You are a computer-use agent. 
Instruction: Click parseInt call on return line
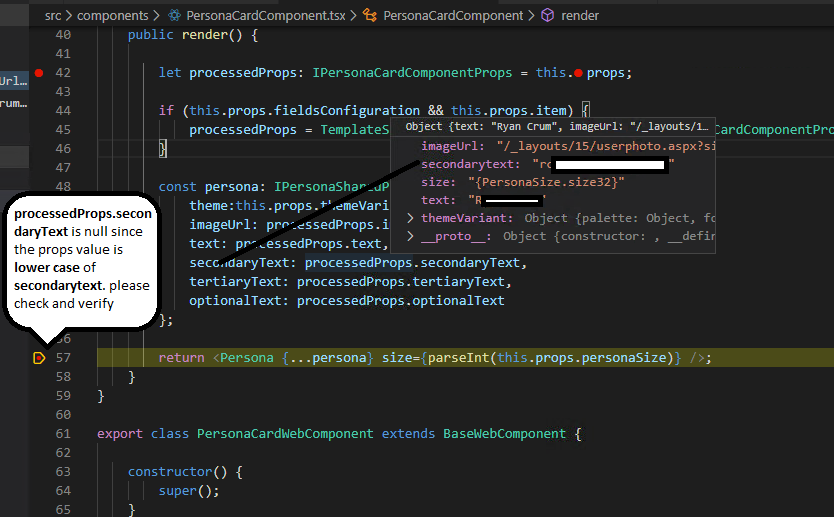click(458, 358)
